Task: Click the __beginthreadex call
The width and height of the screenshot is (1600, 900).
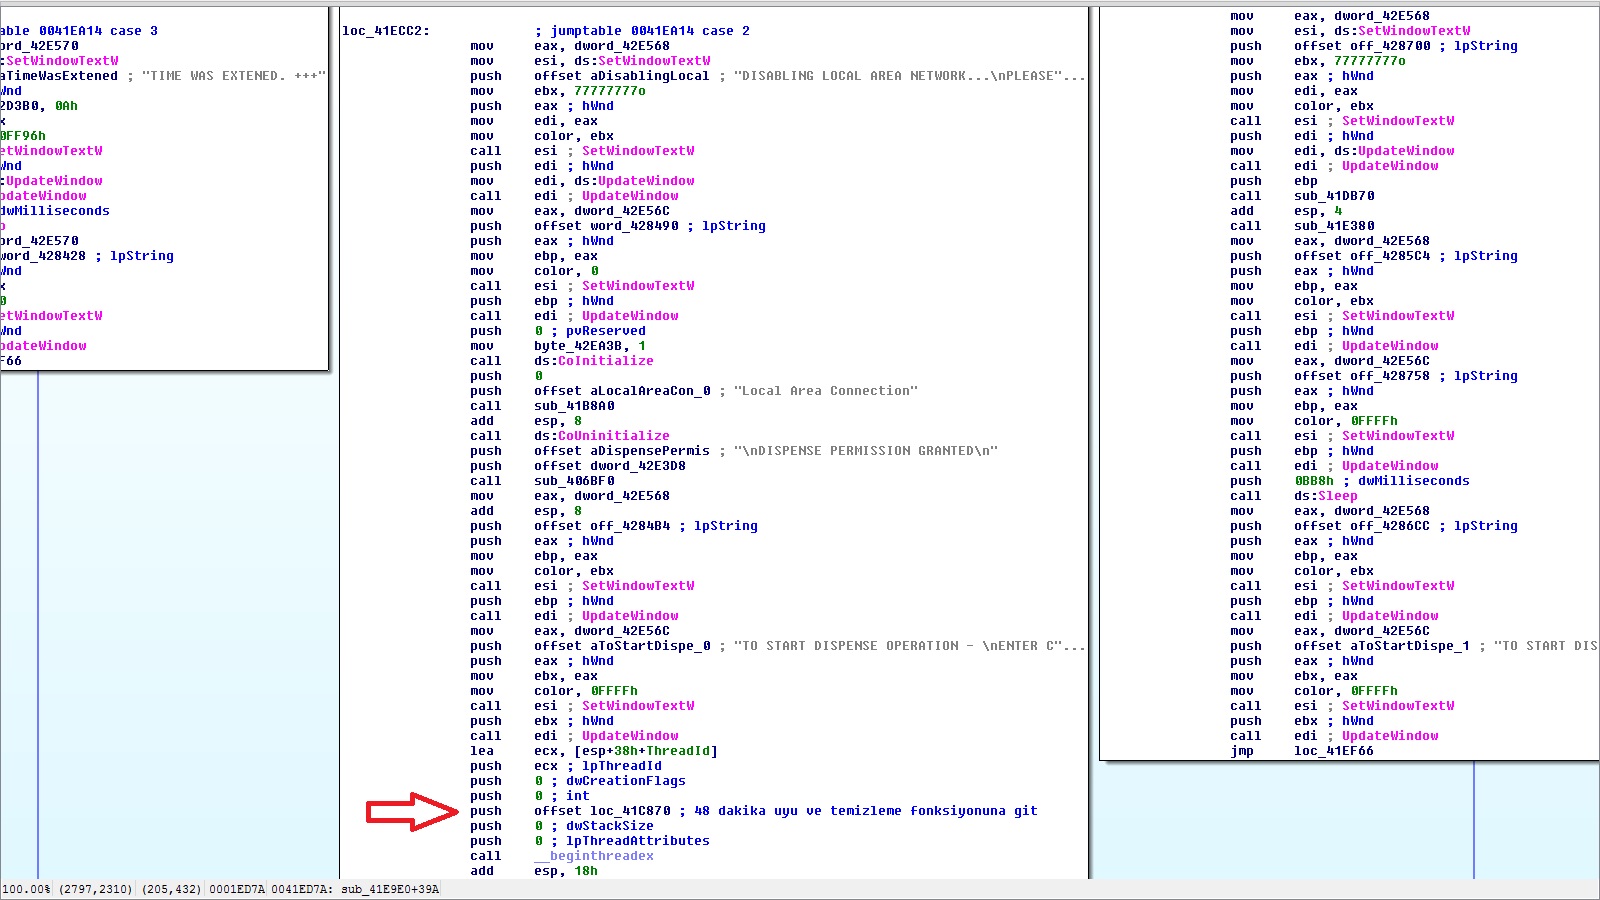Action: 594,856
